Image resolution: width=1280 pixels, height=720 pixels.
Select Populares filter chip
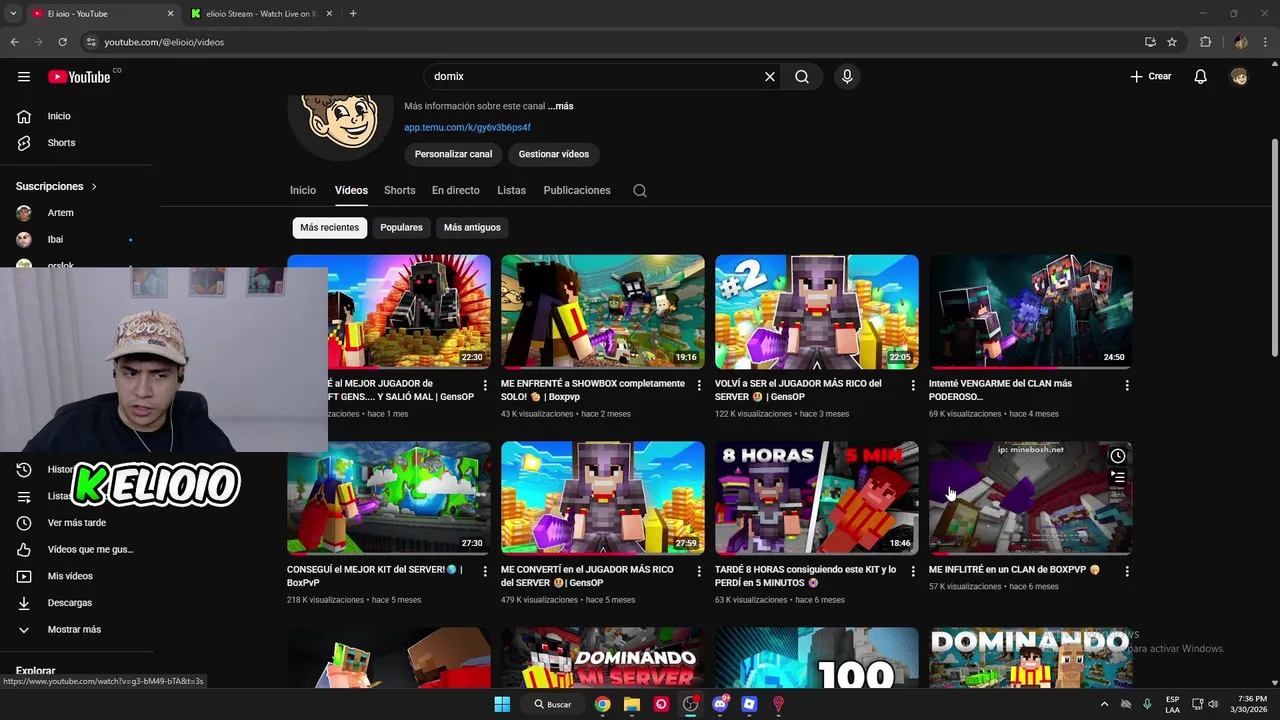(x=401, y=228)
